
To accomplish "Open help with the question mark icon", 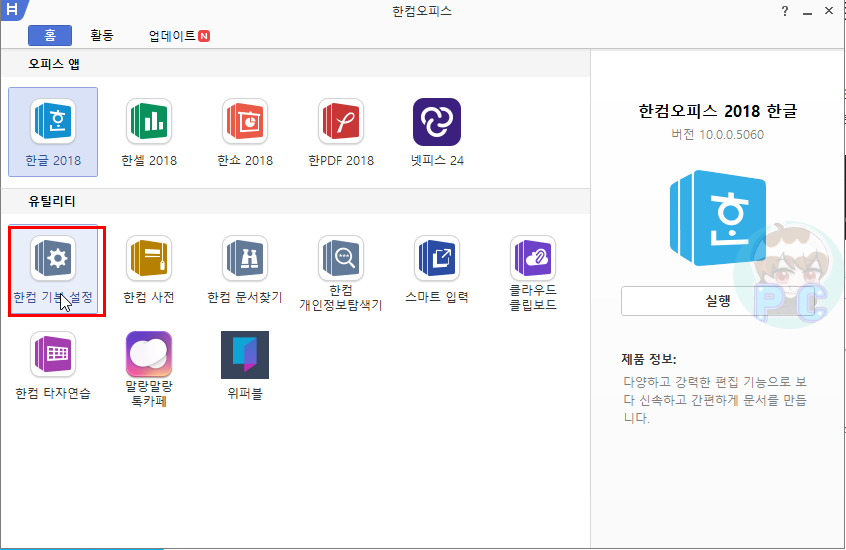I will (784, 11).
